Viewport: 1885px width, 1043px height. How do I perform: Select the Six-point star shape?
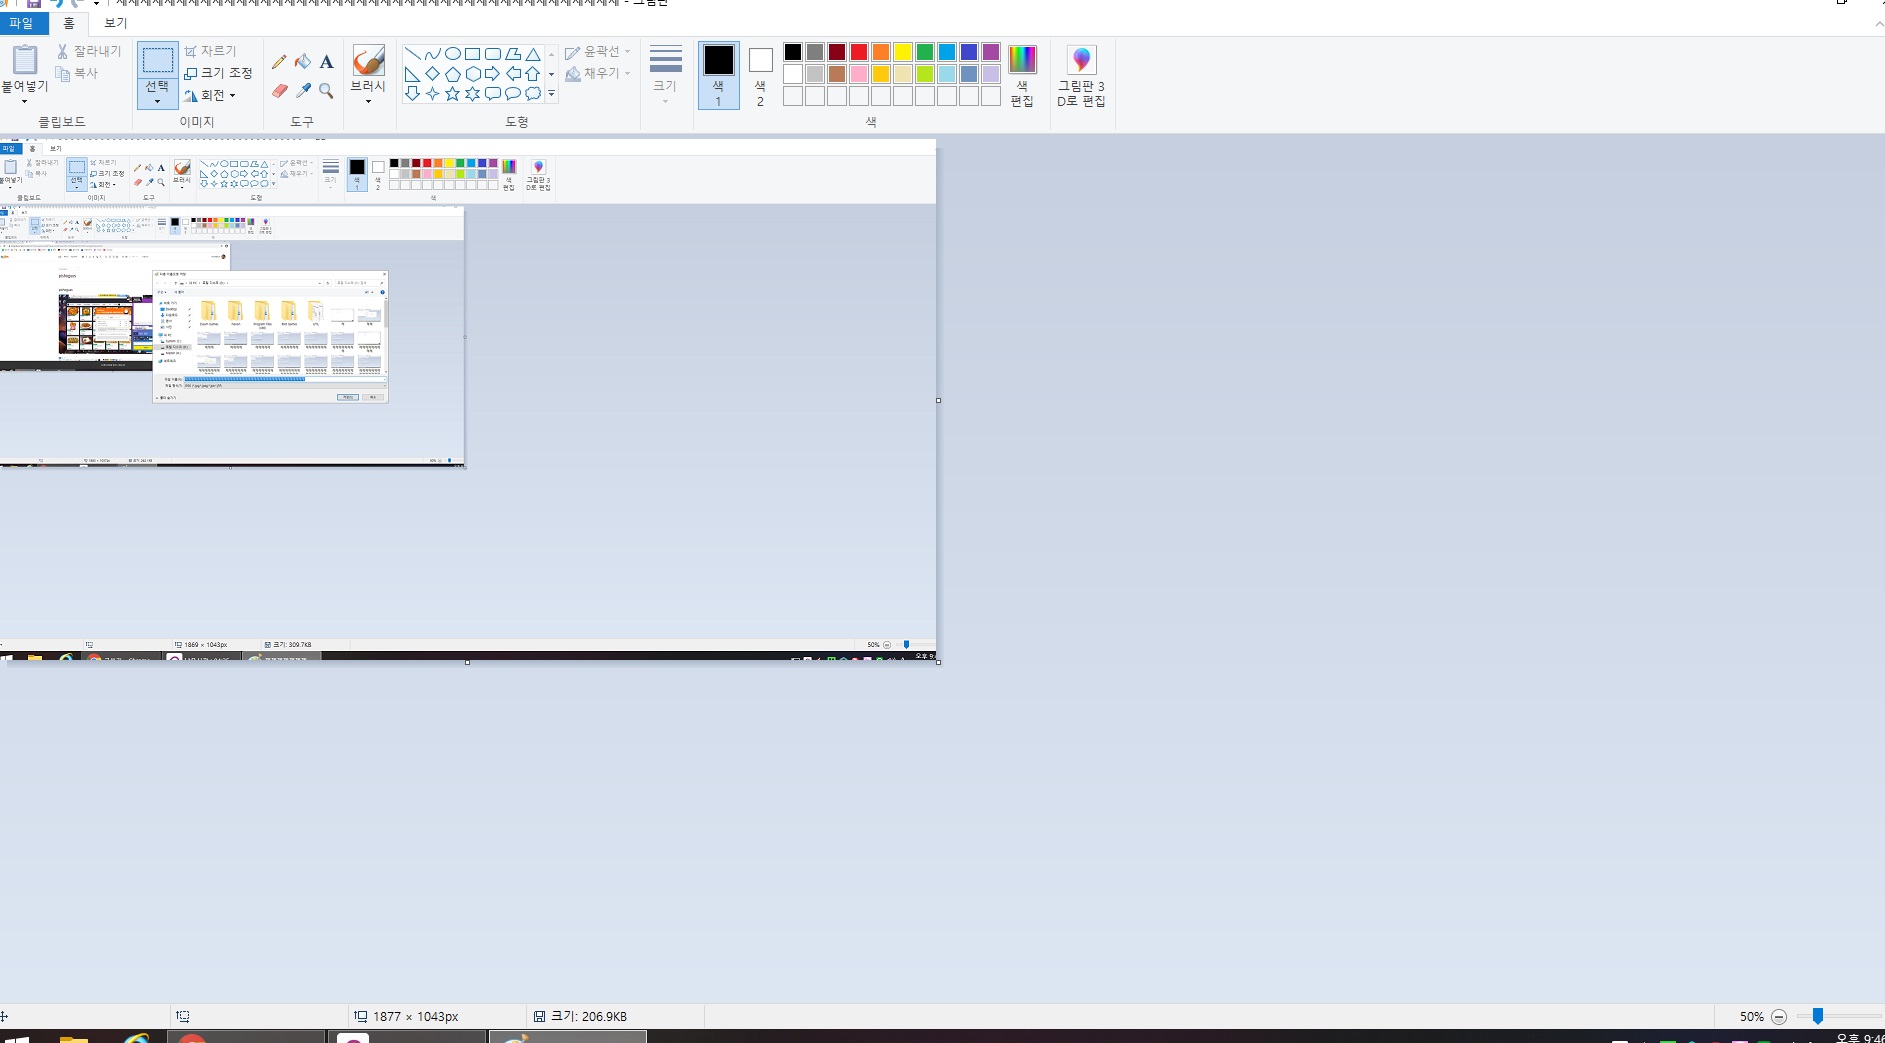click(472, 93)
